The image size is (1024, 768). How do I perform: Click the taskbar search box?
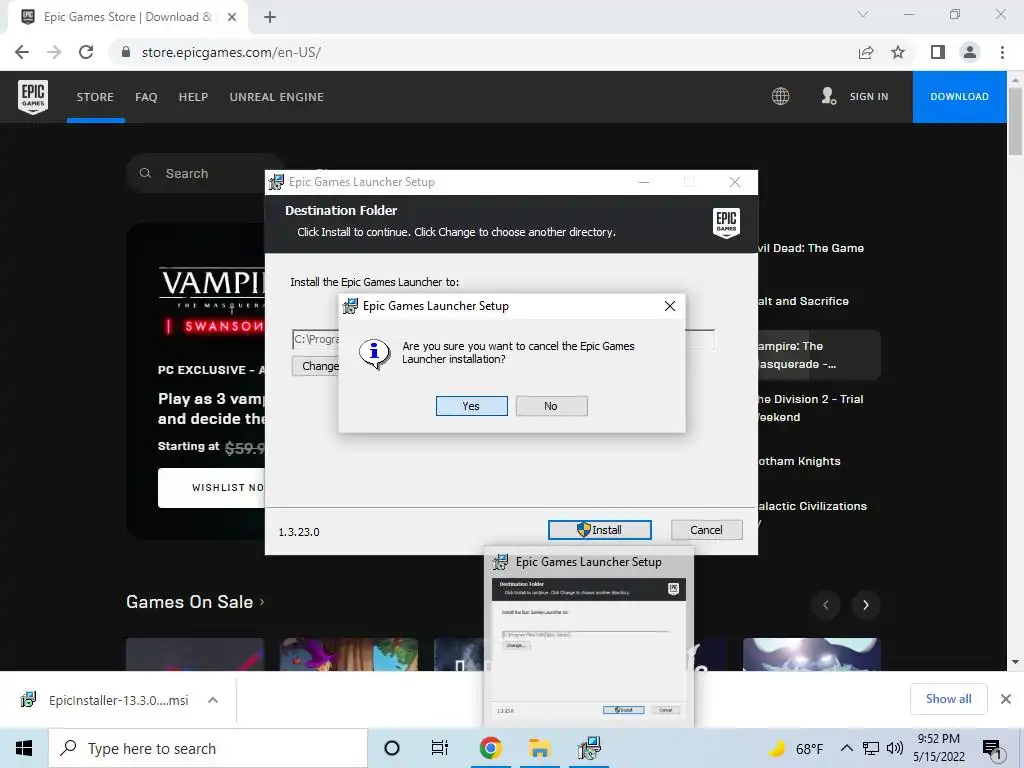[x=208, y=748]
